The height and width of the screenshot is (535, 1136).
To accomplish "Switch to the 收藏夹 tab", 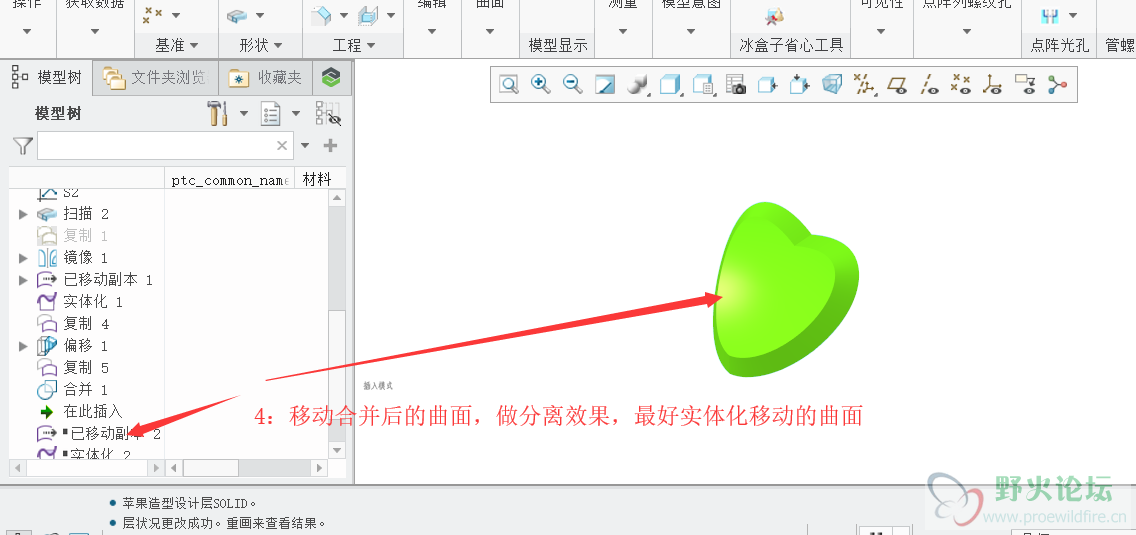I will 265,78.
